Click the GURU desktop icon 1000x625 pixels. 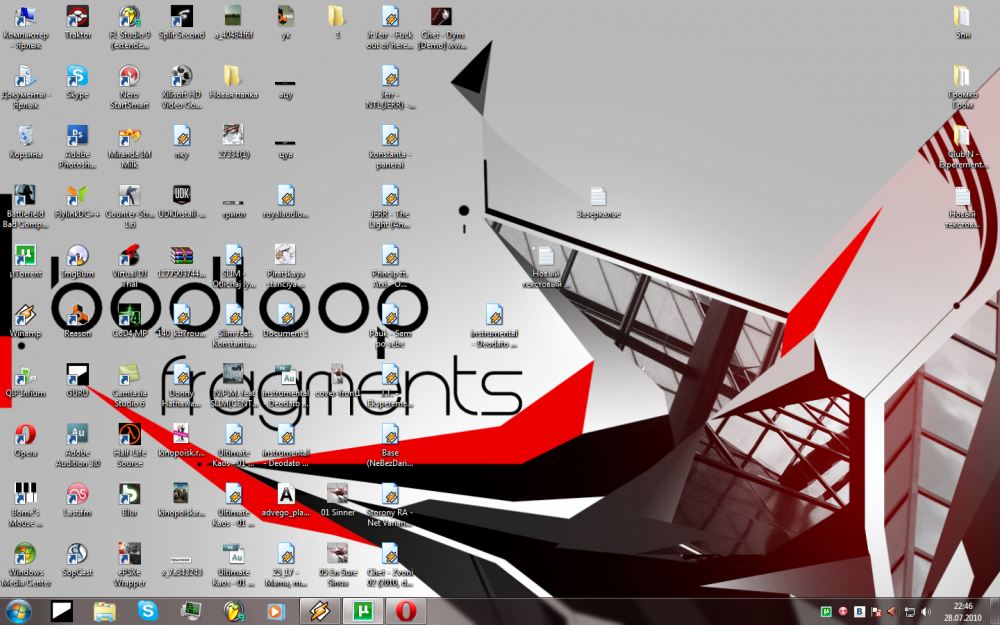(x=78, y=381)
